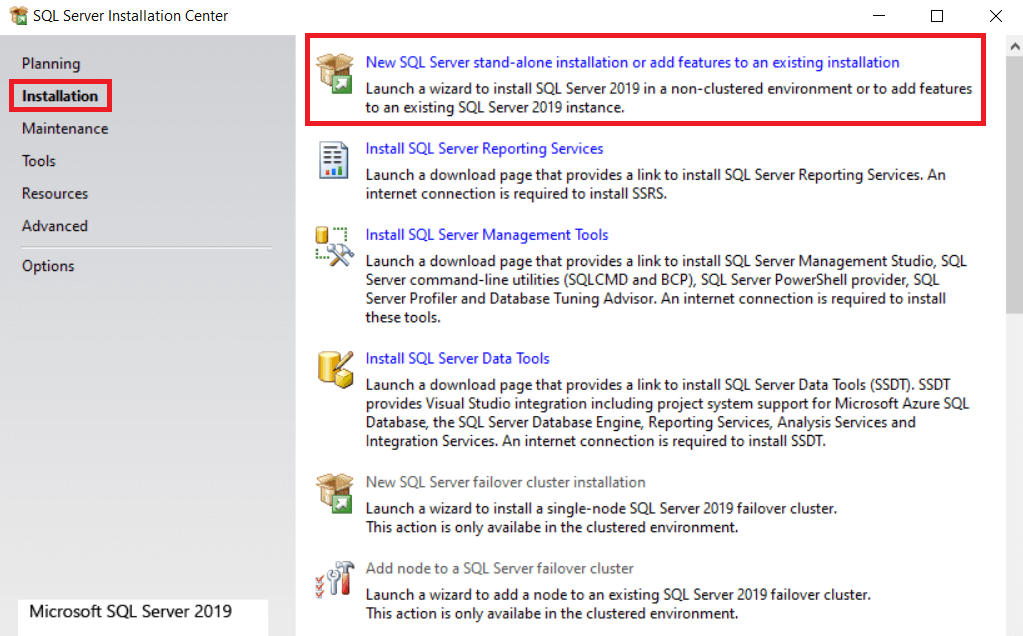Close the SQL Server Installation Center window
Screen dimensions: 1023x636
coord(996,16)
